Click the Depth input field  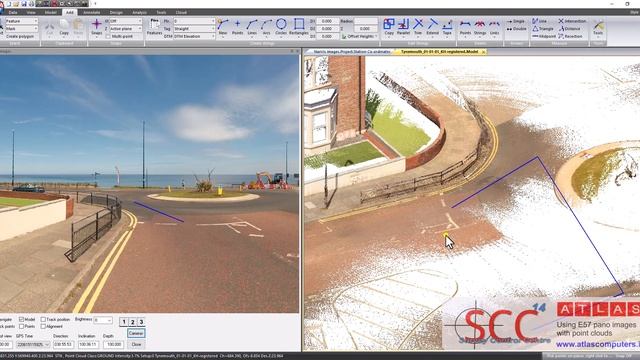(113, 344)
